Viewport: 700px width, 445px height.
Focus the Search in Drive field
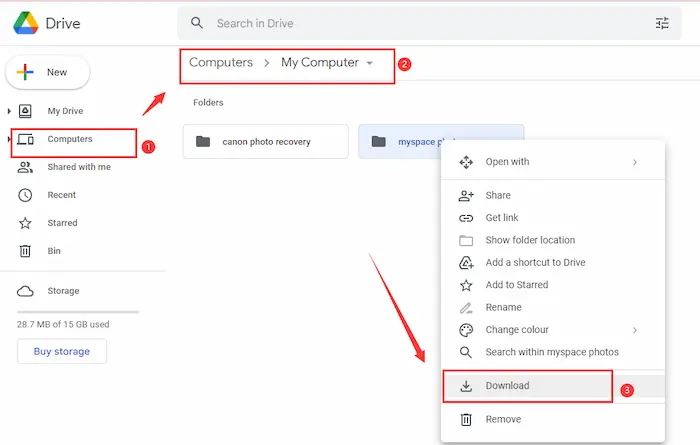coord(429,23)
